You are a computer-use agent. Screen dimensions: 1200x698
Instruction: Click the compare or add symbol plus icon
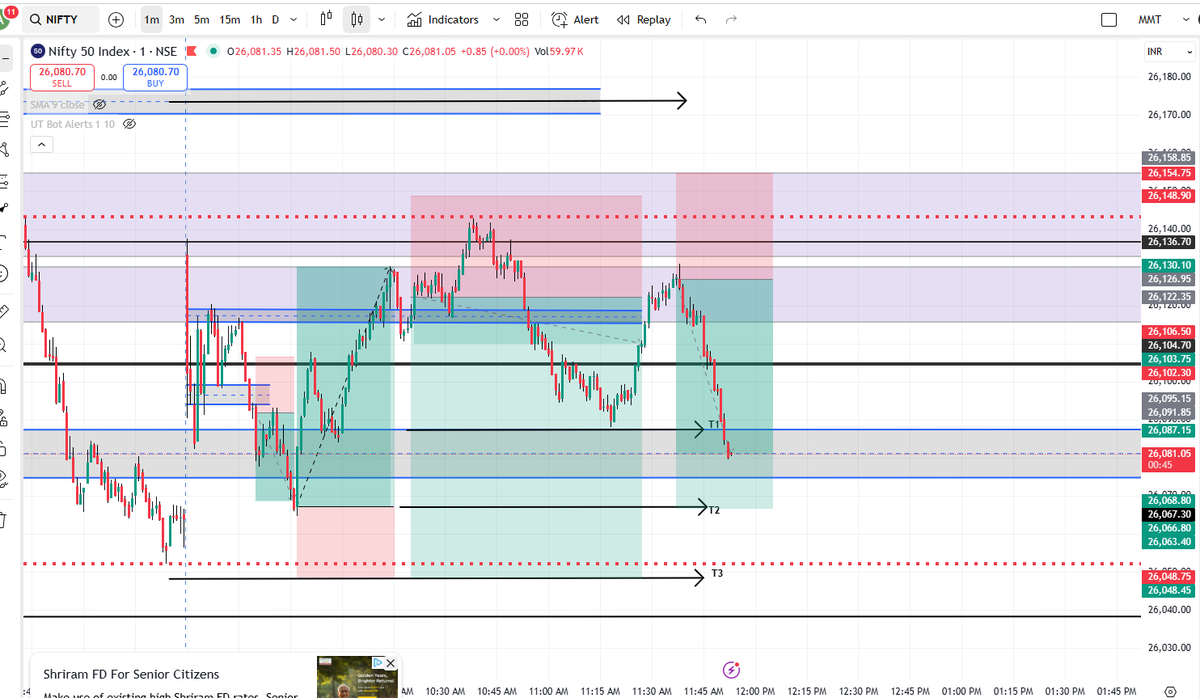(x=116, y=19)
